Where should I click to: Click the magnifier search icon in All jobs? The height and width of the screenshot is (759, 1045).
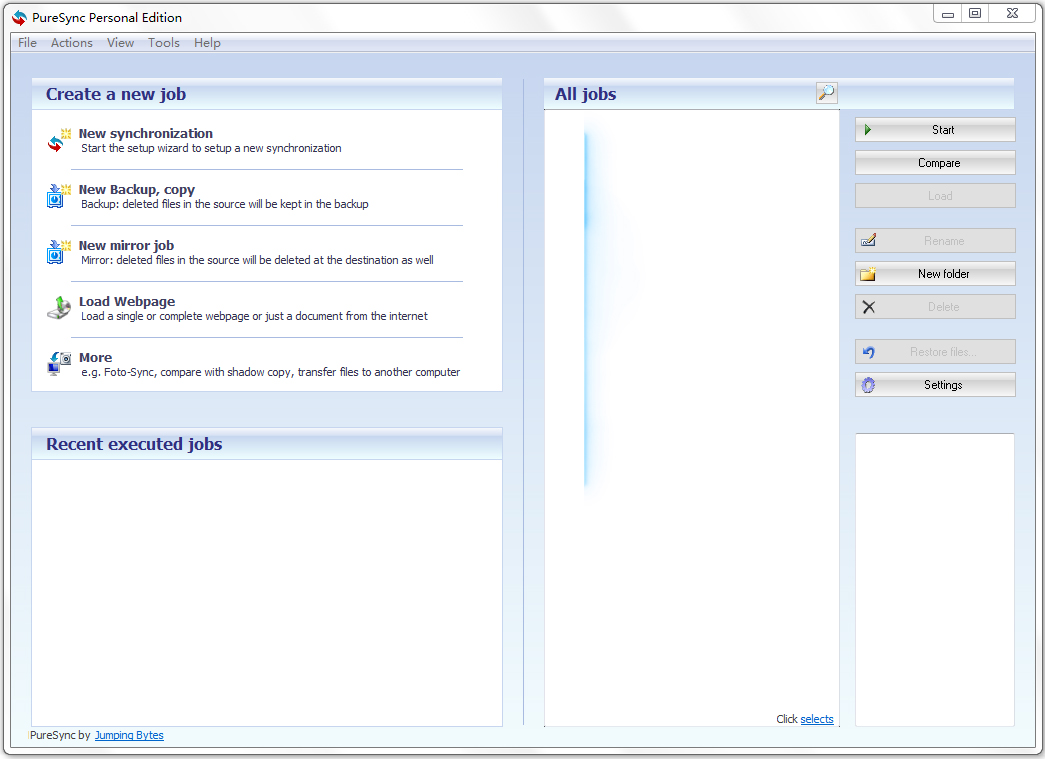click(826, 93)
